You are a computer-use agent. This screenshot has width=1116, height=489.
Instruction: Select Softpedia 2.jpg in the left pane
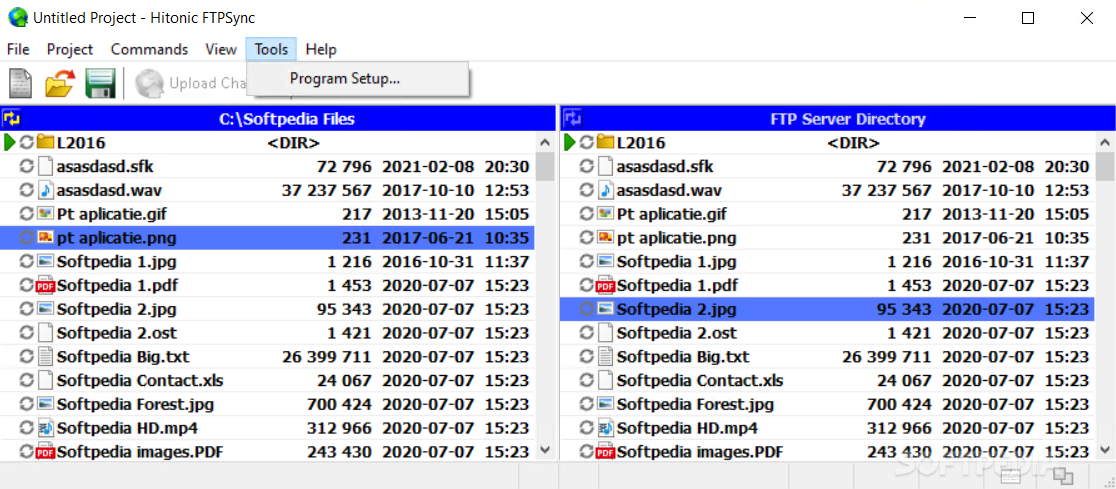click(268, 309)
